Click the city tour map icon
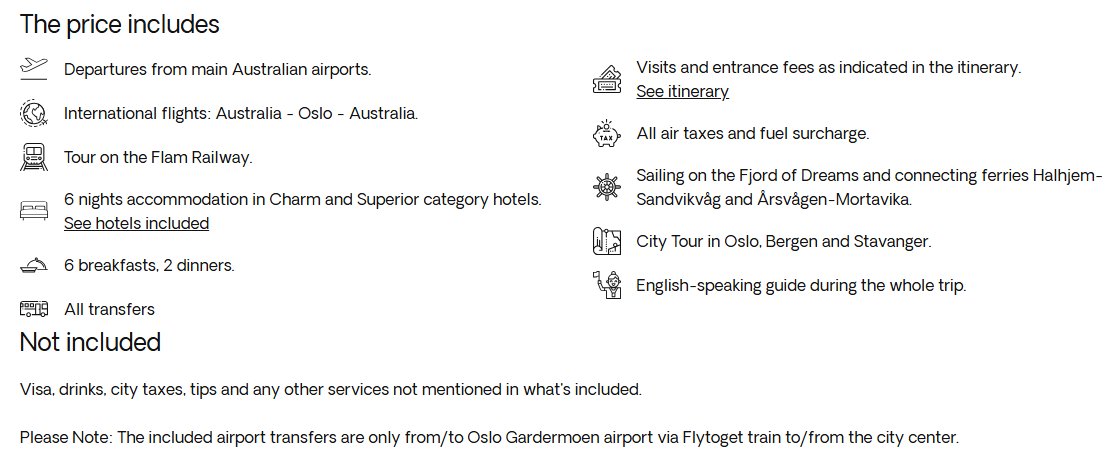This screenshot has width=1113, height=450. coord(606,241)
